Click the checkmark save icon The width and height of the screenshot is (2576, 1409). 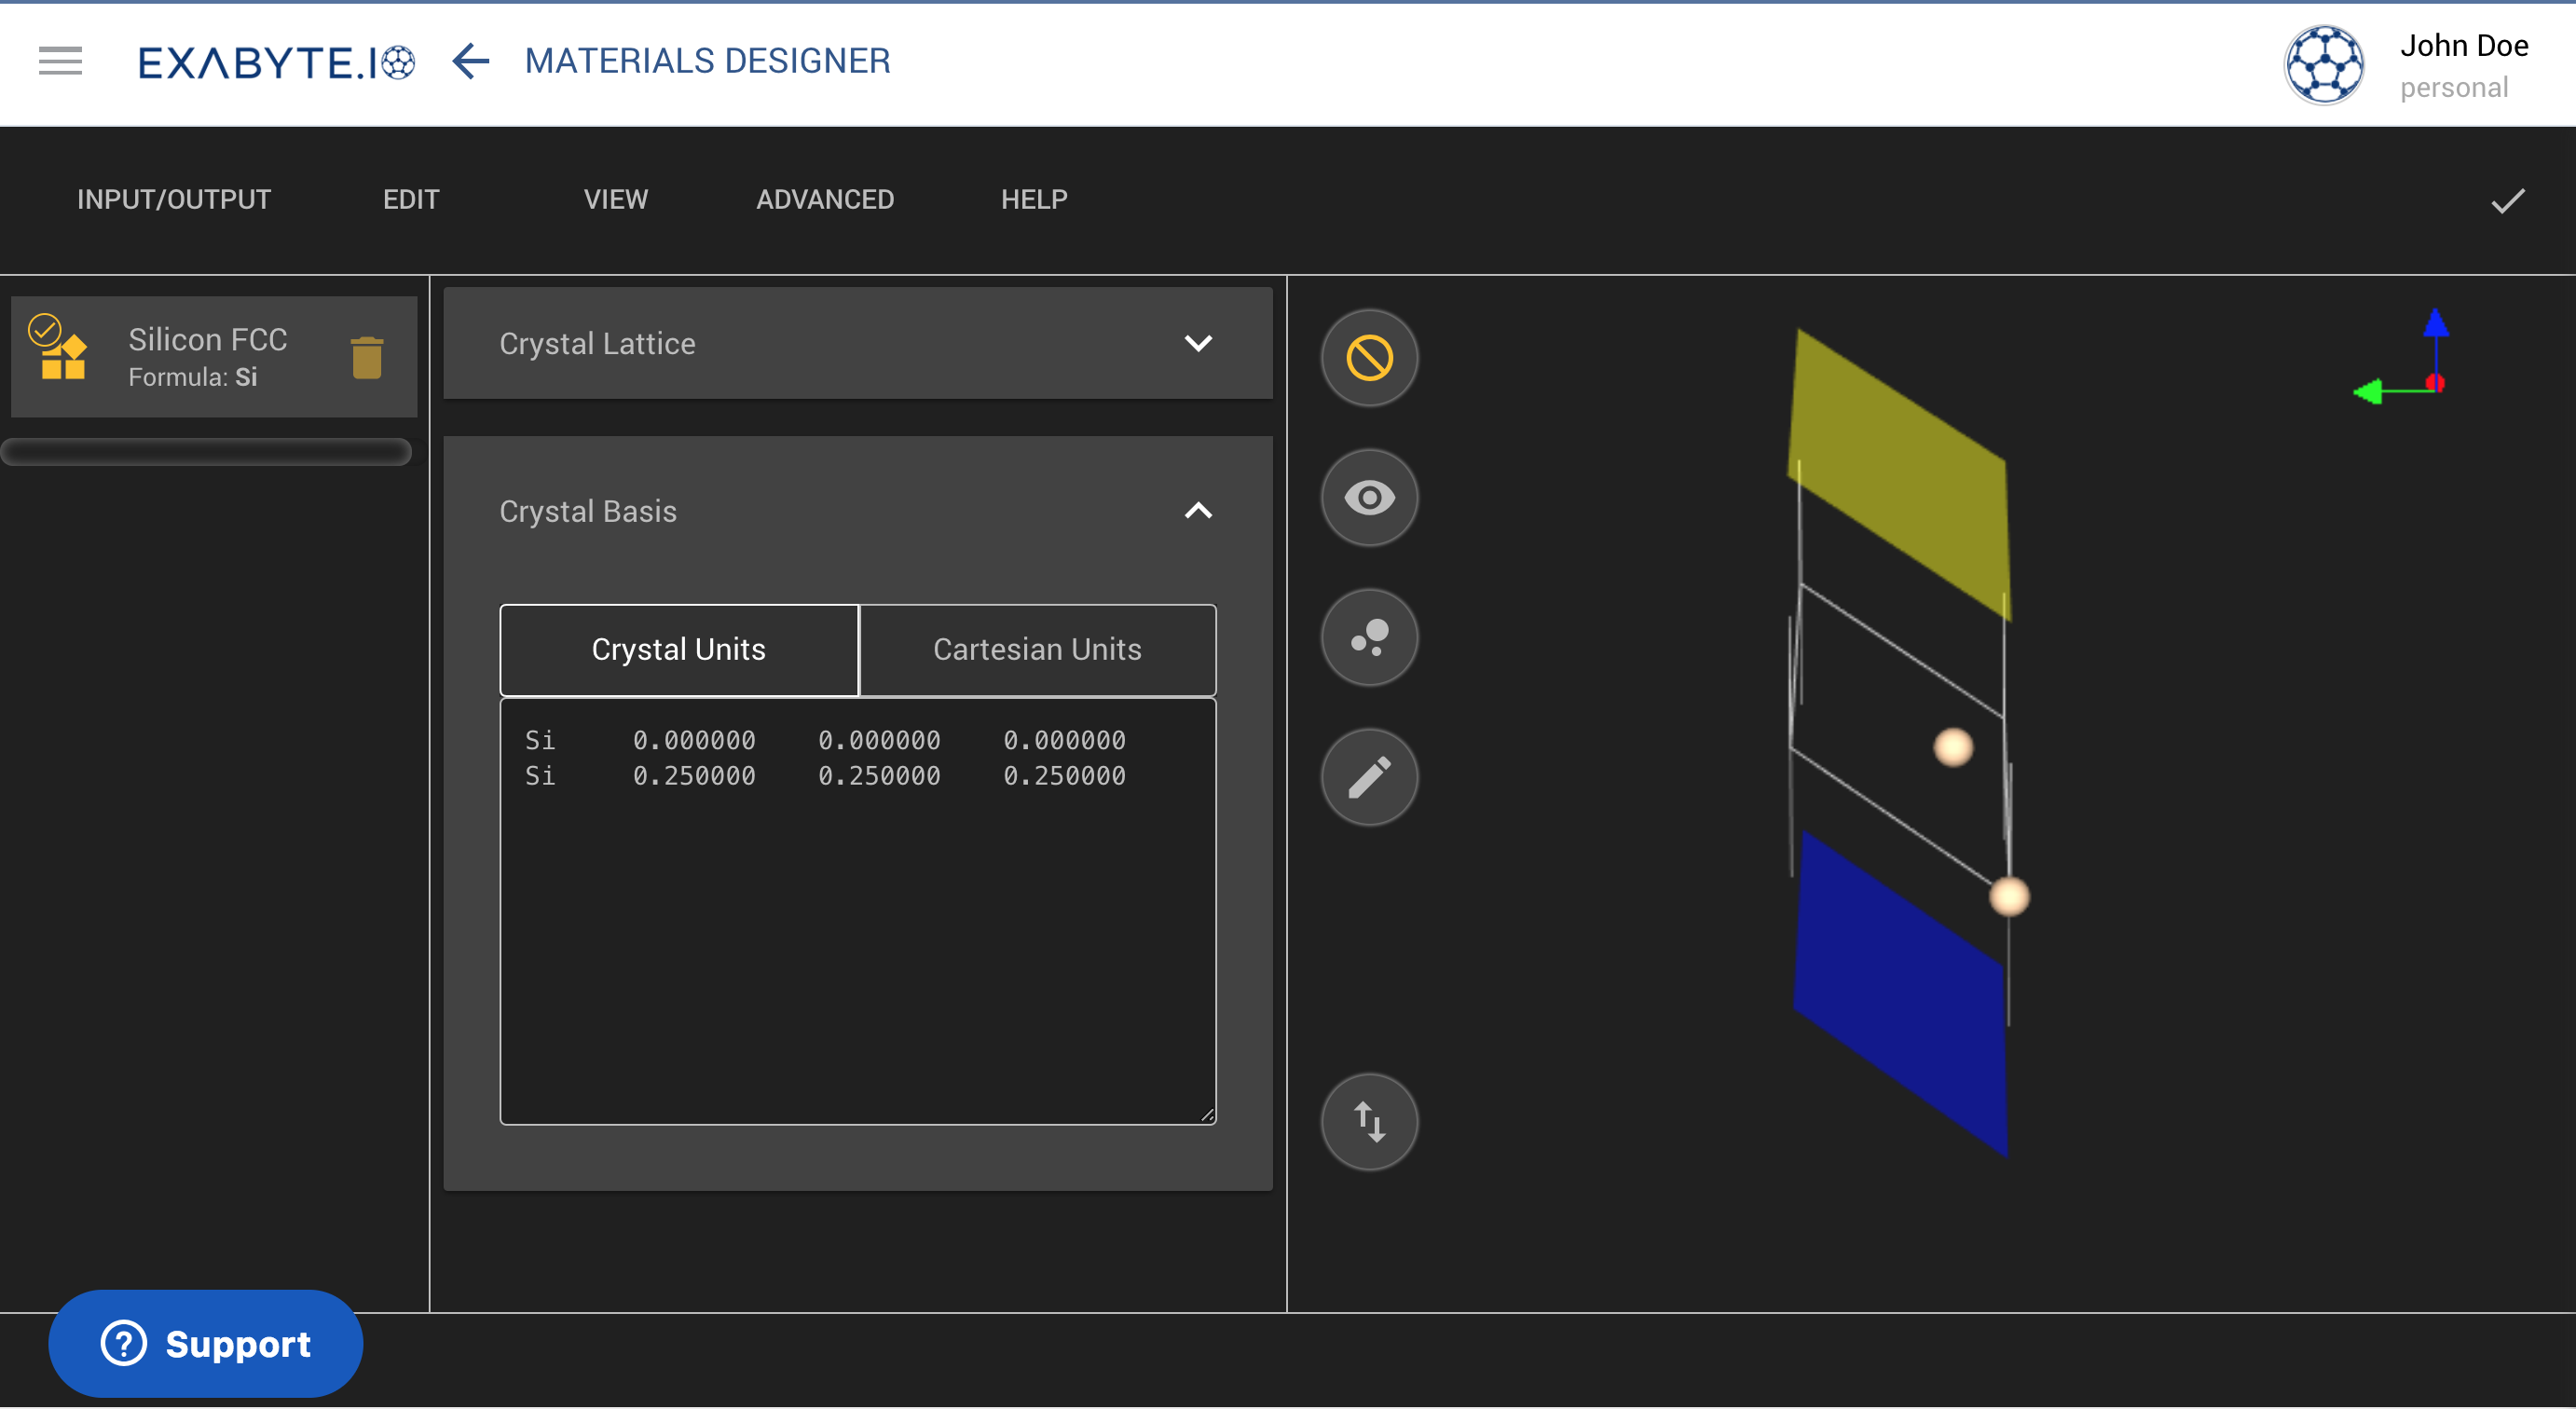(2507, 201)
